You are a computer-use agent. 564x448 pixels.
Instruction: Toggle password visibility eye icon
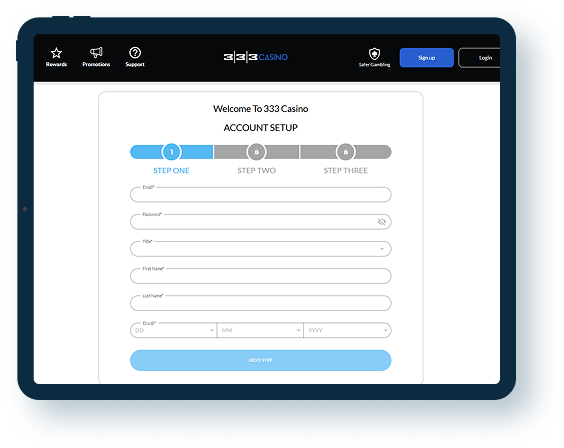(382, 222)
